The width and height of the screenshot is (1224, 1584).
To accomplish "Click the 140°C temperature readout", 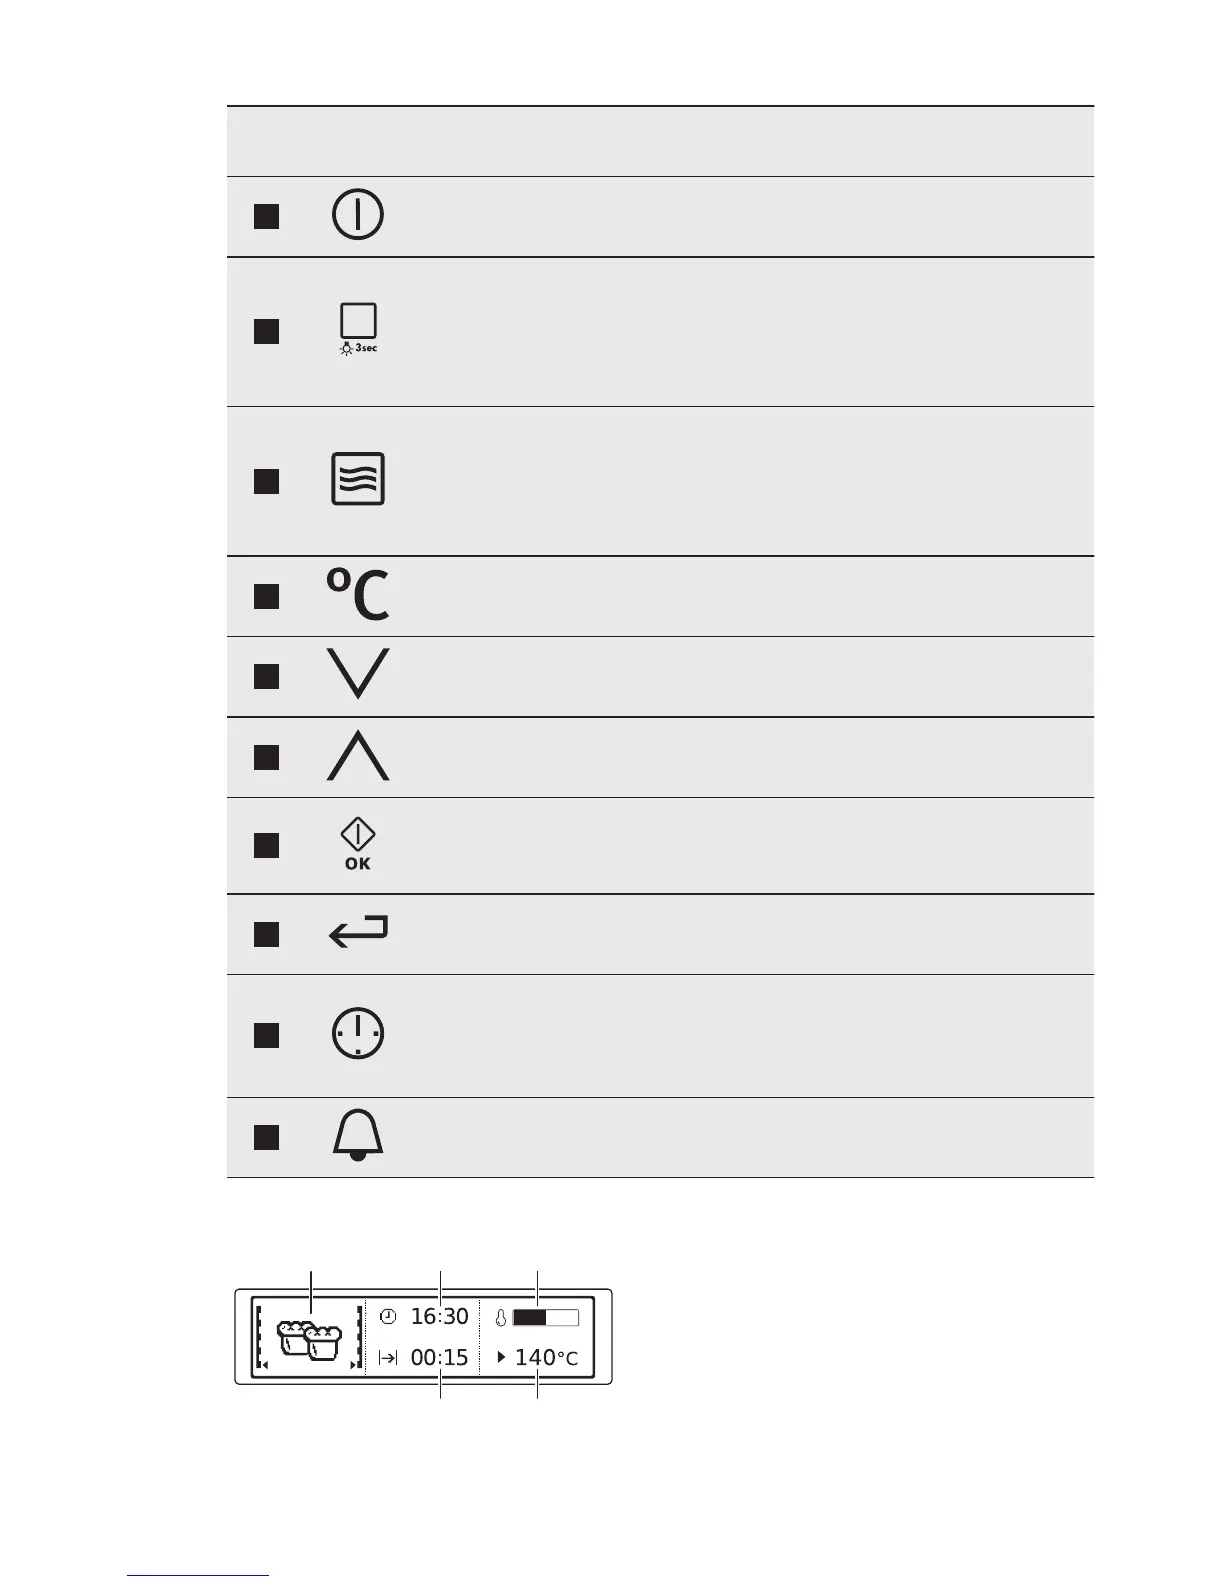I will pyautogui.click(x=546, y=1358).
